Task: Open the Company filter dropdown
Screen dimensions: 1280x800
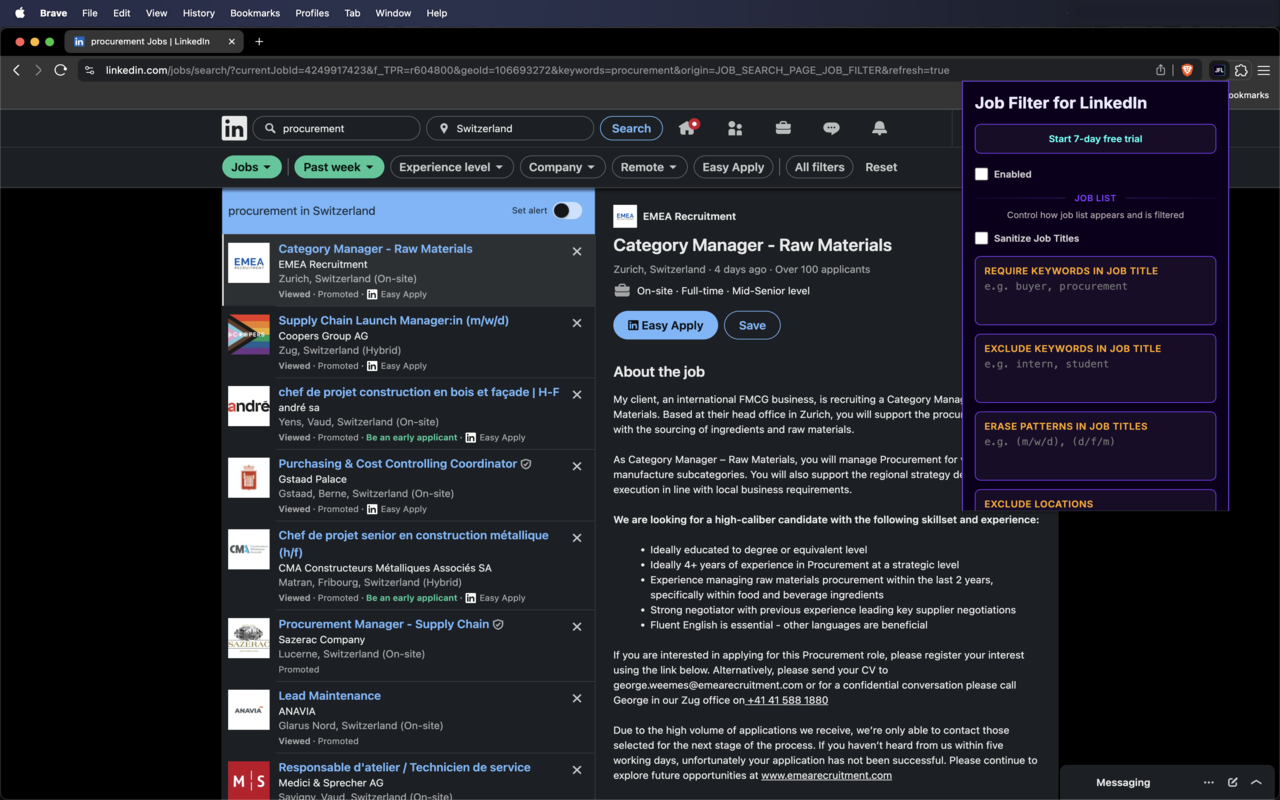Action: [562, 167]
